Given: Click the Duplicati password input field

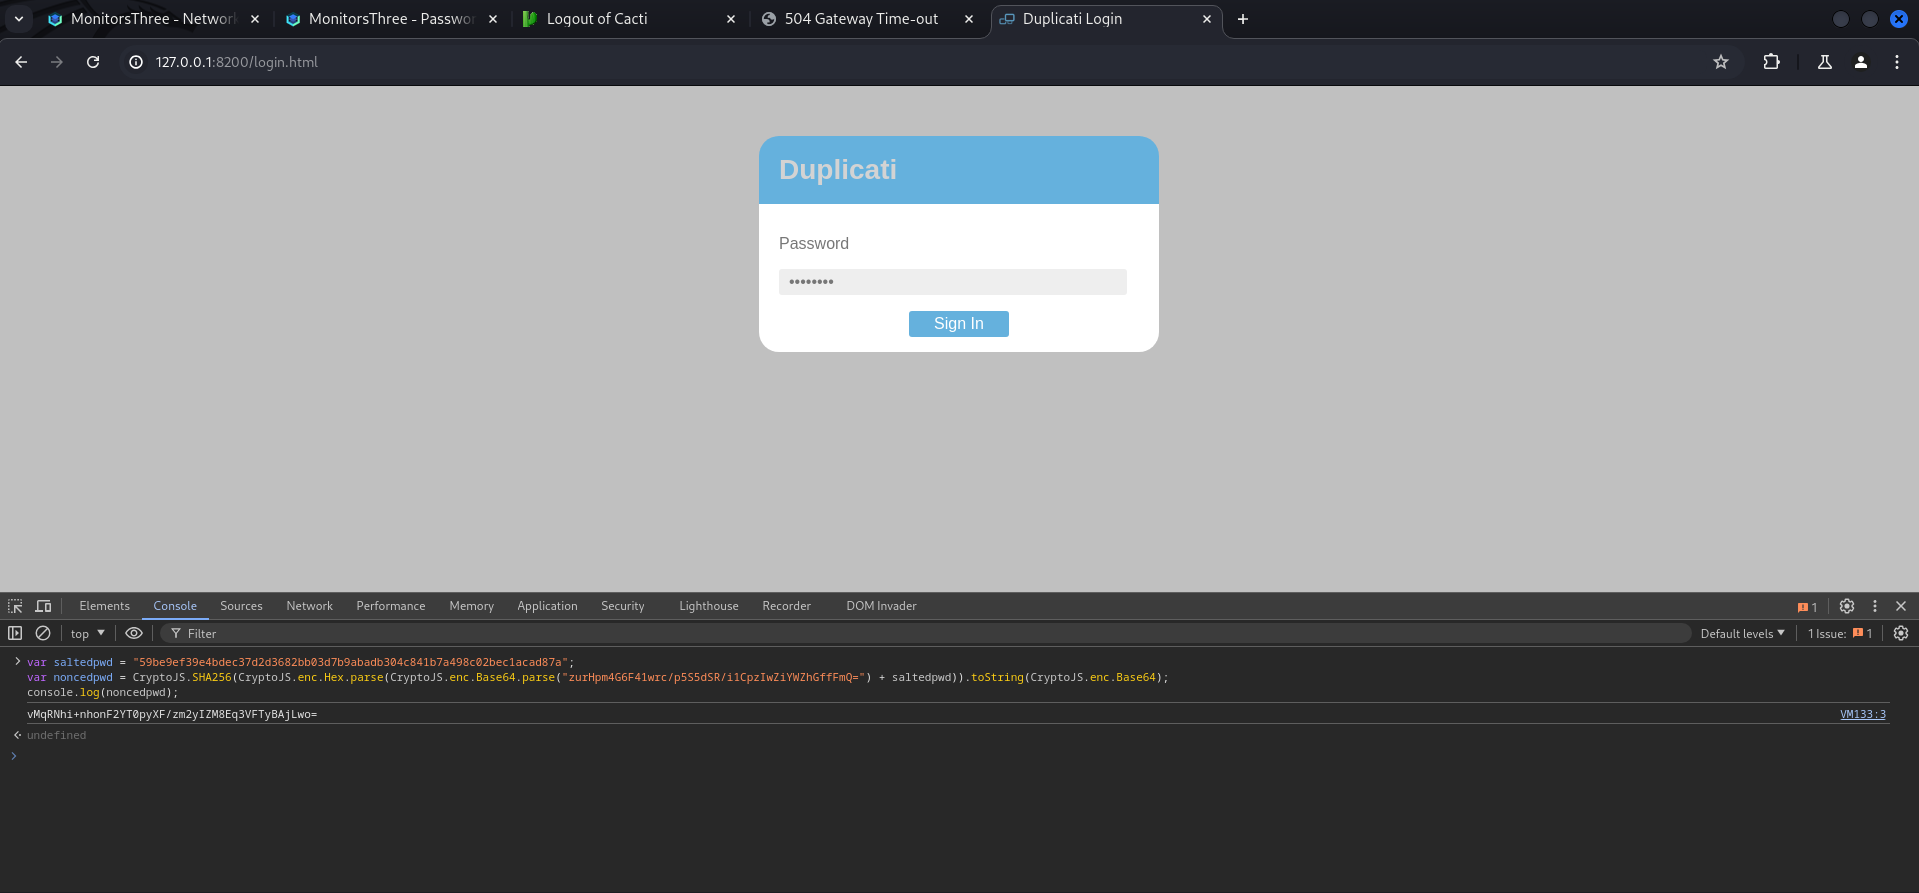Looking at the screenshot, I should click(x=952, y=282).
